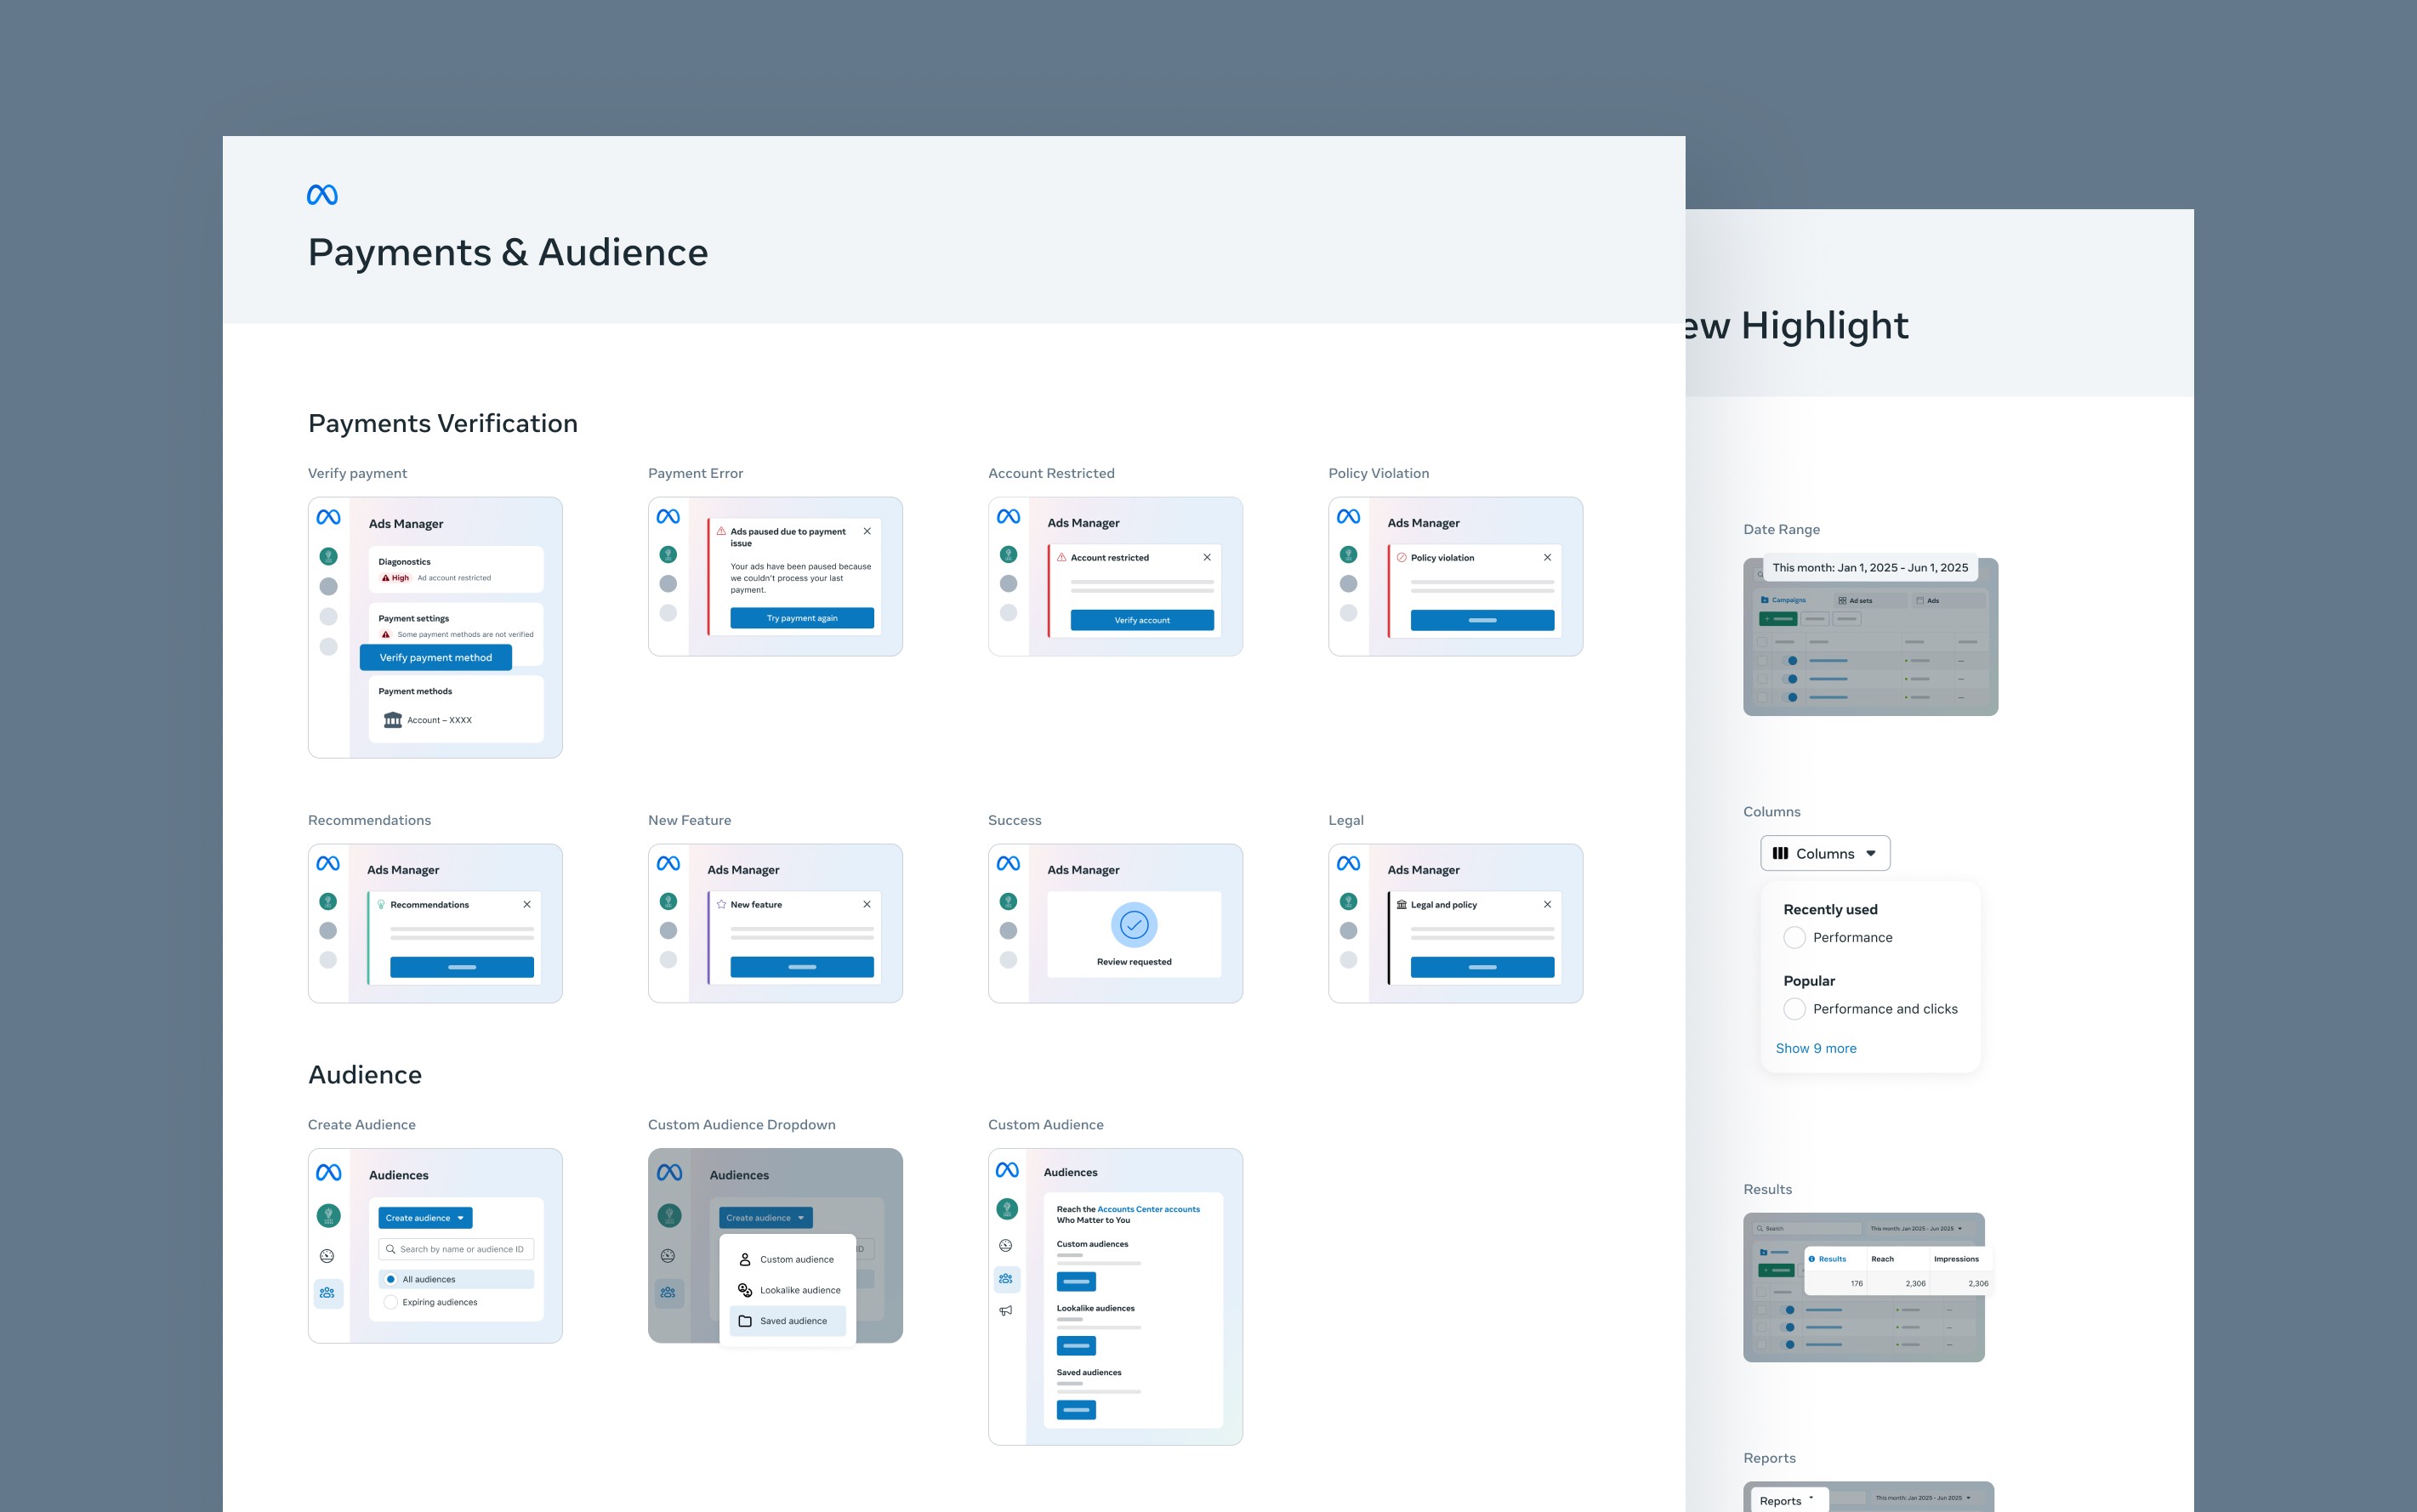Click the bank icon next to Account – XXXX
The image size is (2417, 1512).
point(393,720)
